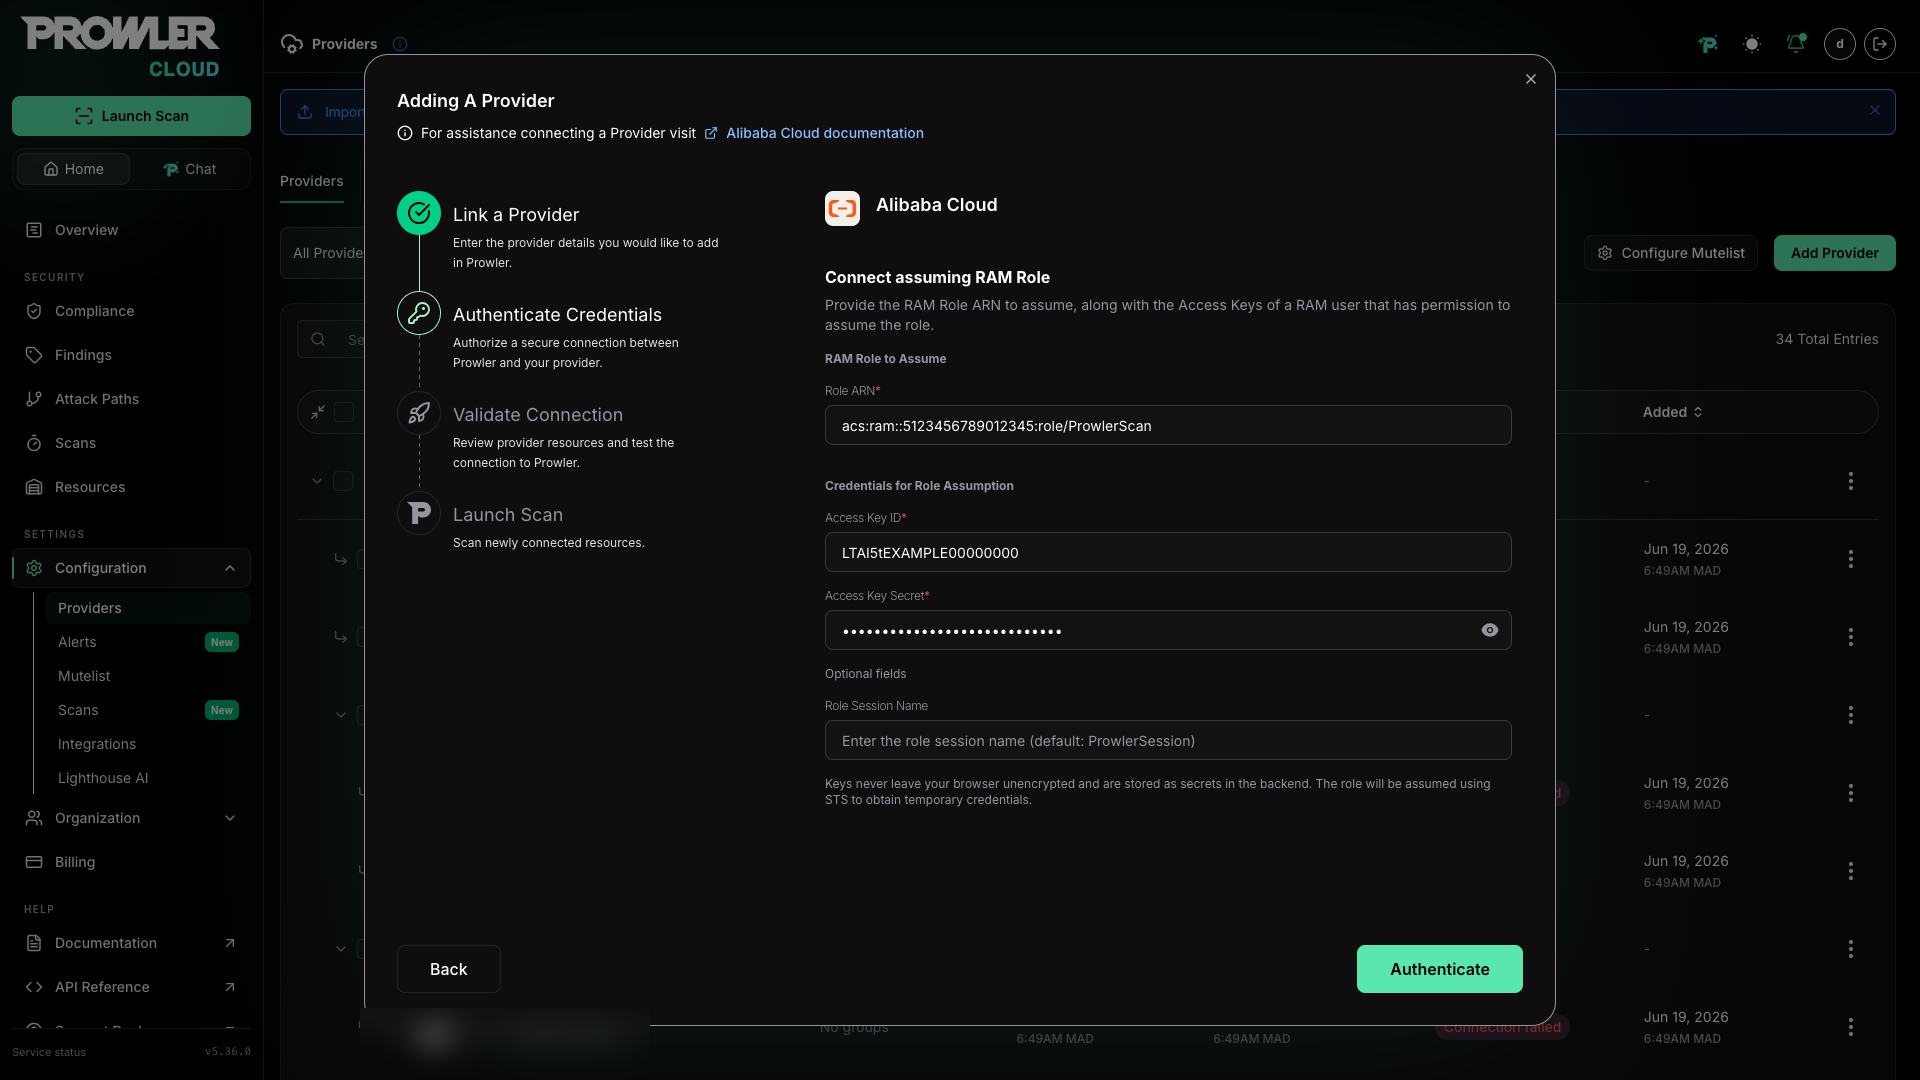Open the All Providers filter dropdown
The image size is (1920, 1080).
pos(324,253)
